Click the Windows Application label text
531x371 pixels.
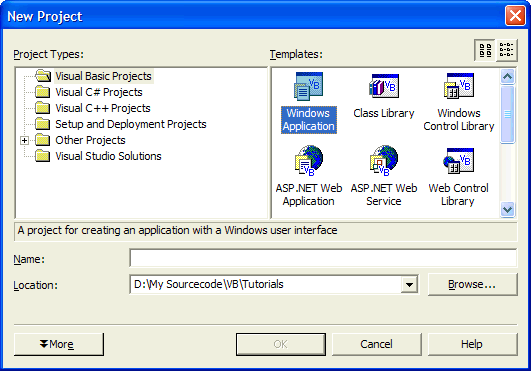309,119
